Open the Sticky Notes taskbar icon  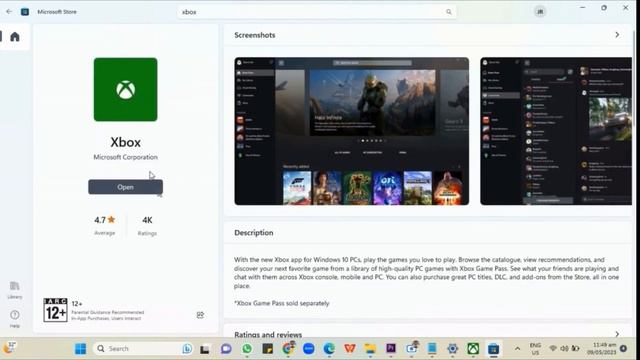tap(267, 349)
